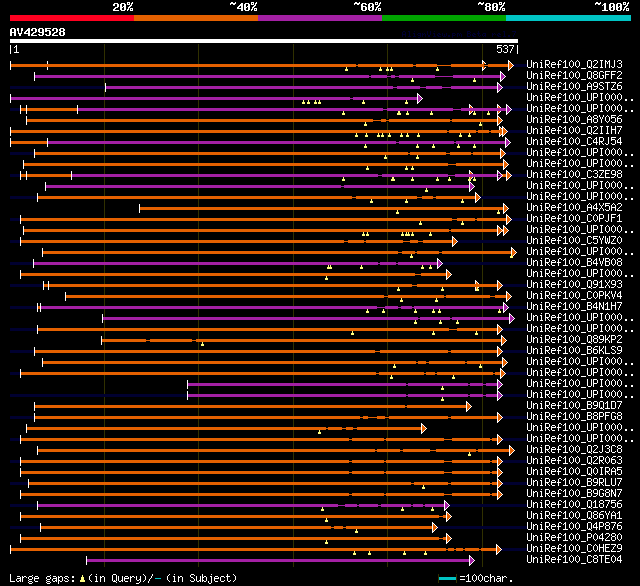The width and height of the screenshot is (640, 586).
Task: Open the UniRef100_Q8GFF2 hit label
Action: [x=574, y=75]
